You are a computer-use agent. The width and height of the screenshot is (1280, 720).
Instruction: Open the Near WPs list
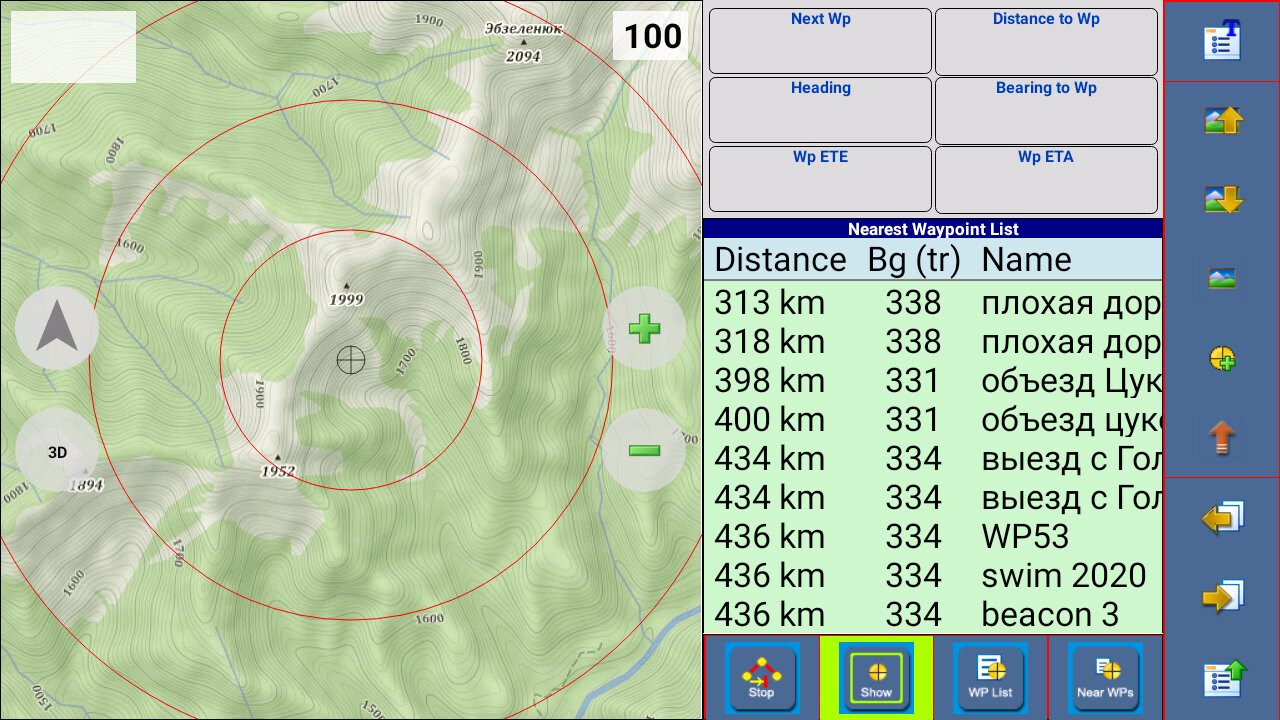click(1105, 677)
